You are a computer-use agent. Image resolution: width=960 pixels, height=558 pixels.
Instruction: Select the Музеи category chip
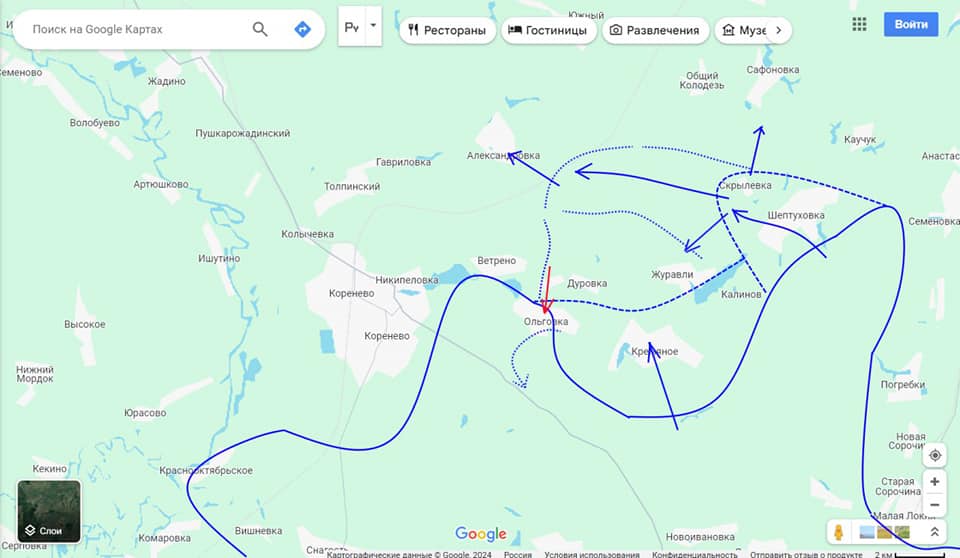point(742,30)
